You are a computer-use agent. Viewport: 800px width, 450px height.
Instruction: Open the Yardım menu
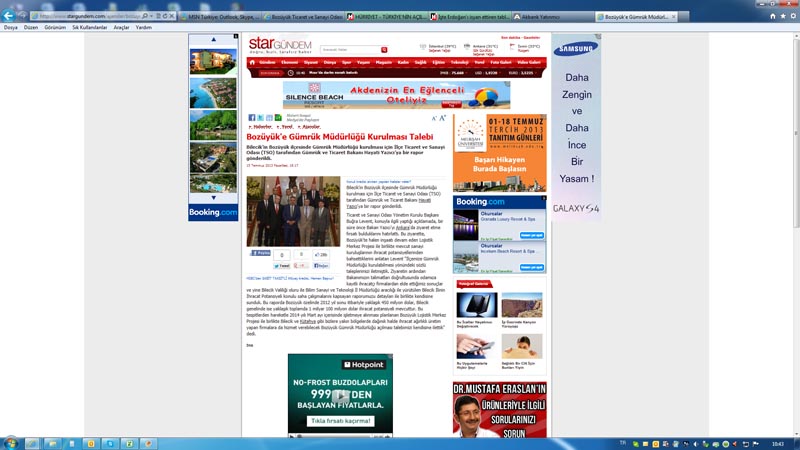click(x=143, y=28)
